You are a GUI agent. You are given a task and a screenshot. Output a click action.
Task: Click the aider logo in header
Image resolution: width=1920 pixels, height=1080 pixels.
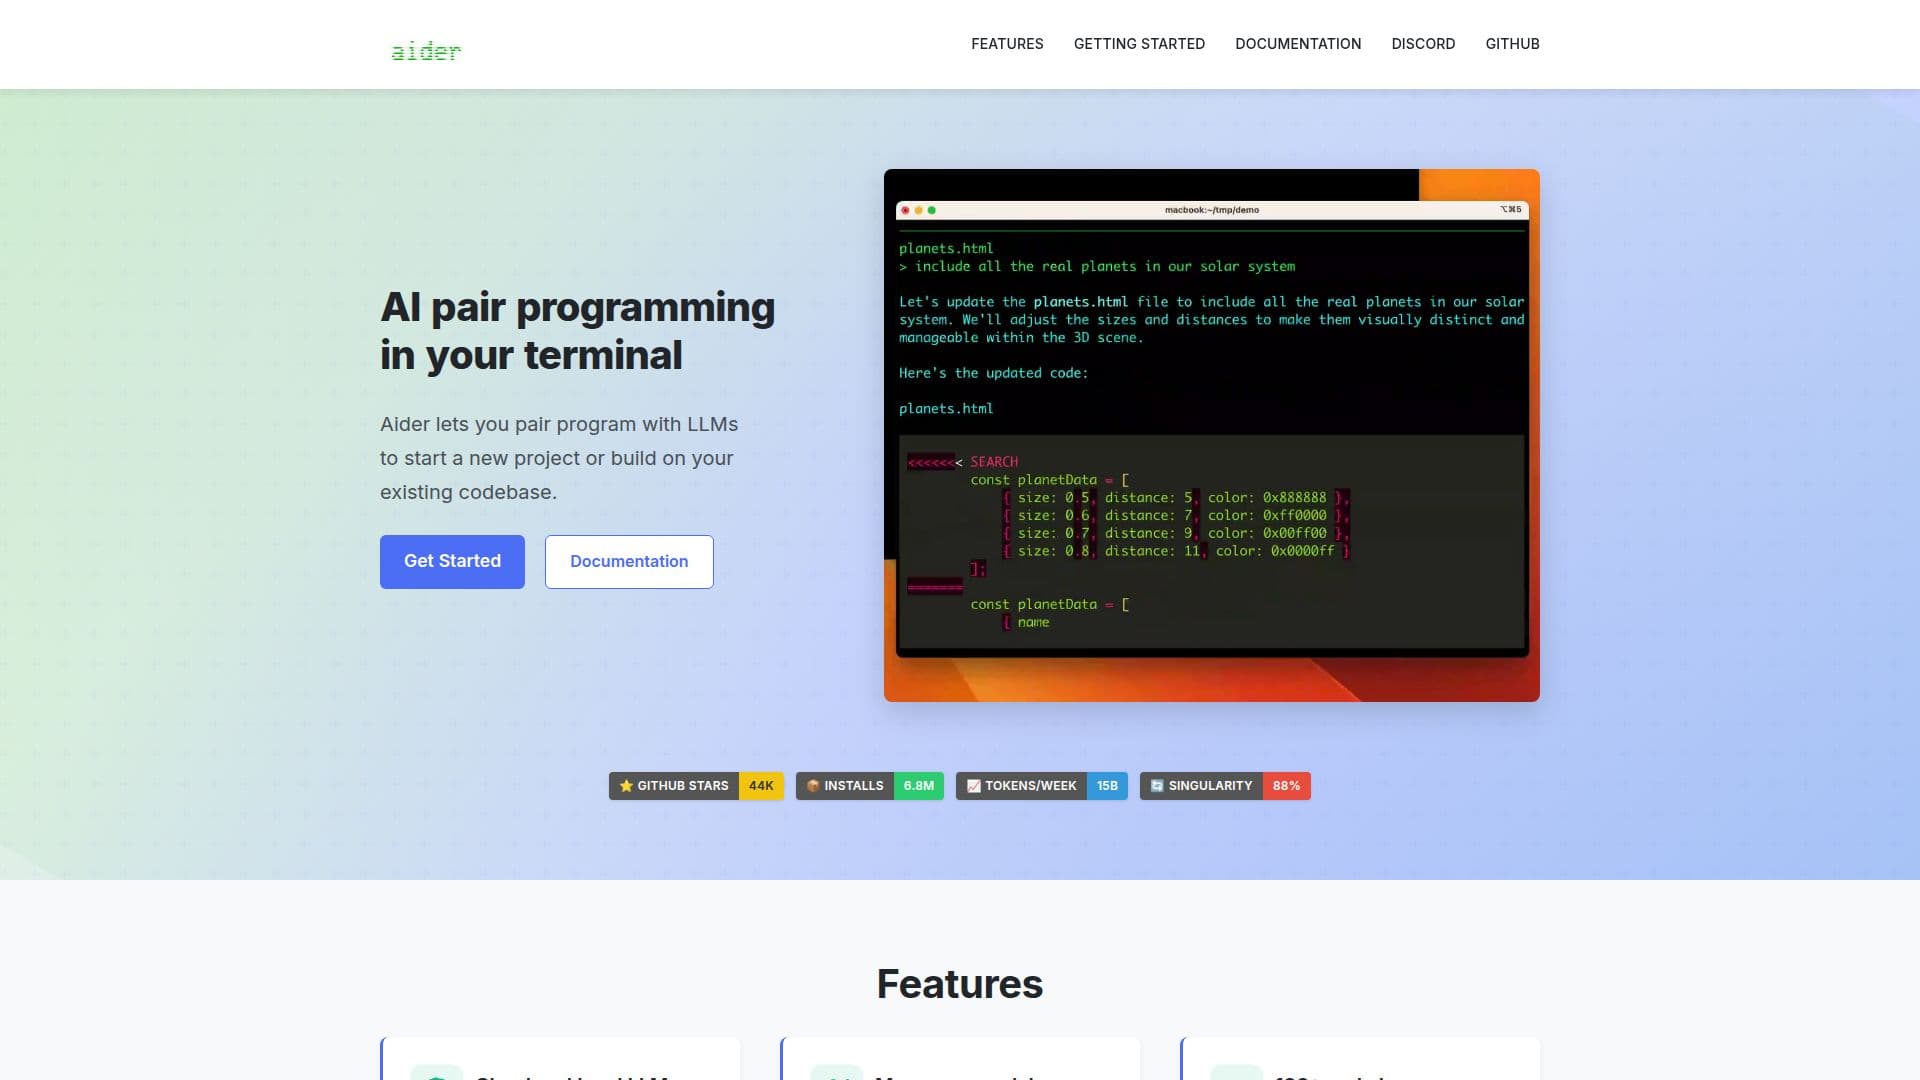[x=426, y=51]
